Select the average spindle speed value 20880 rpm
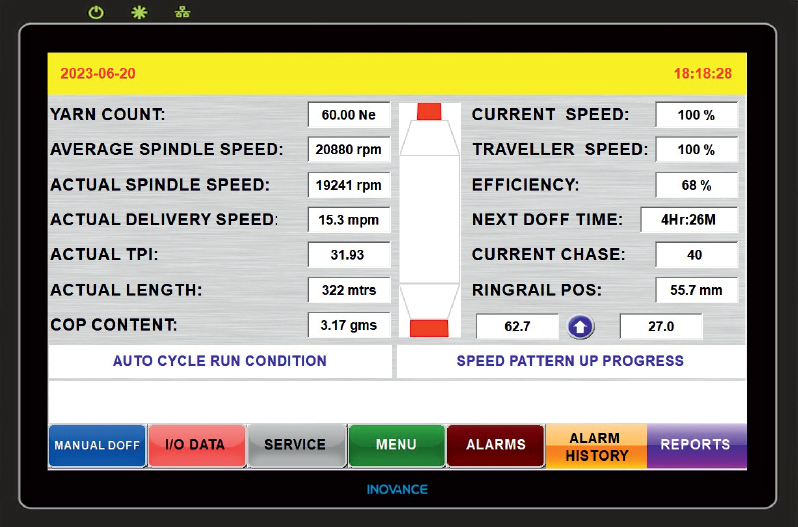The width and height of the screenshot is (798, 527). (349, 150)
